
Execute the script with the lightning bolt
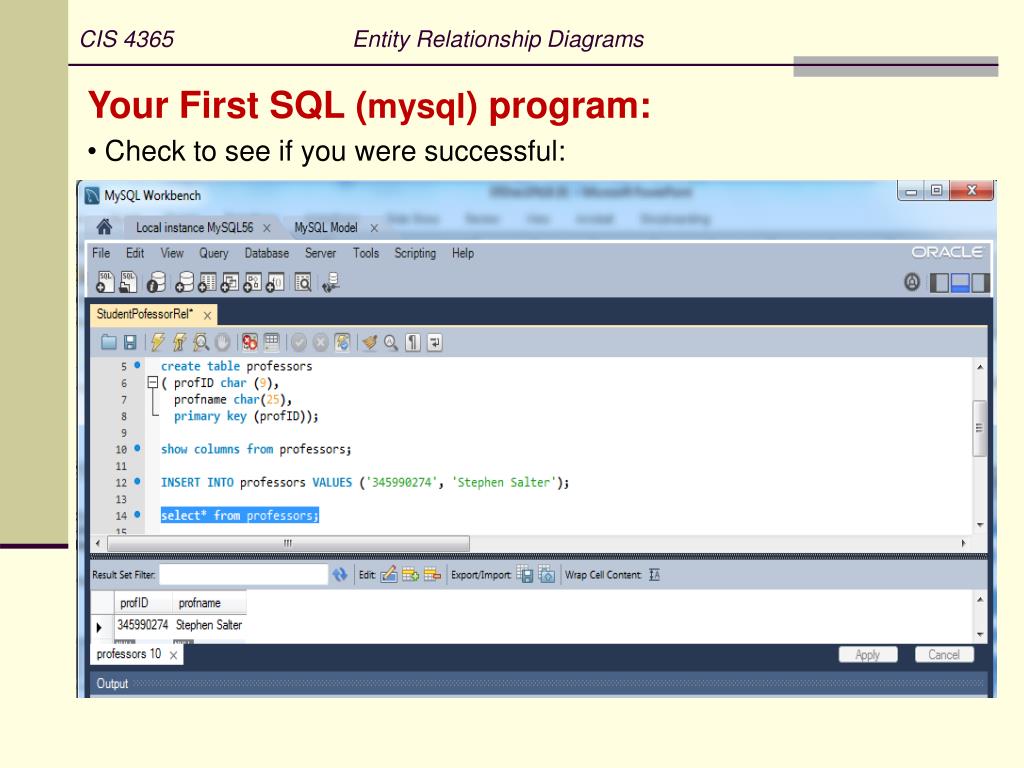[x=157, y=342]
